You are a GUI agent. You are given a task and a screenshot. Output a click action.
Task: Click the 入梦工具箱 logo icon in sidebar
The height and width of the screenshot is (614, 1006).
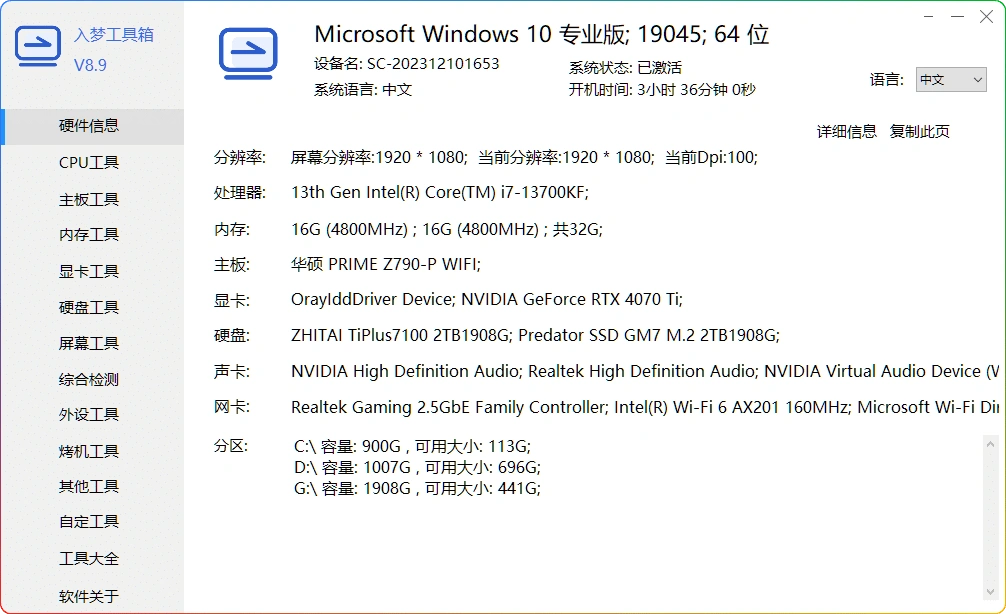[38, 44]
